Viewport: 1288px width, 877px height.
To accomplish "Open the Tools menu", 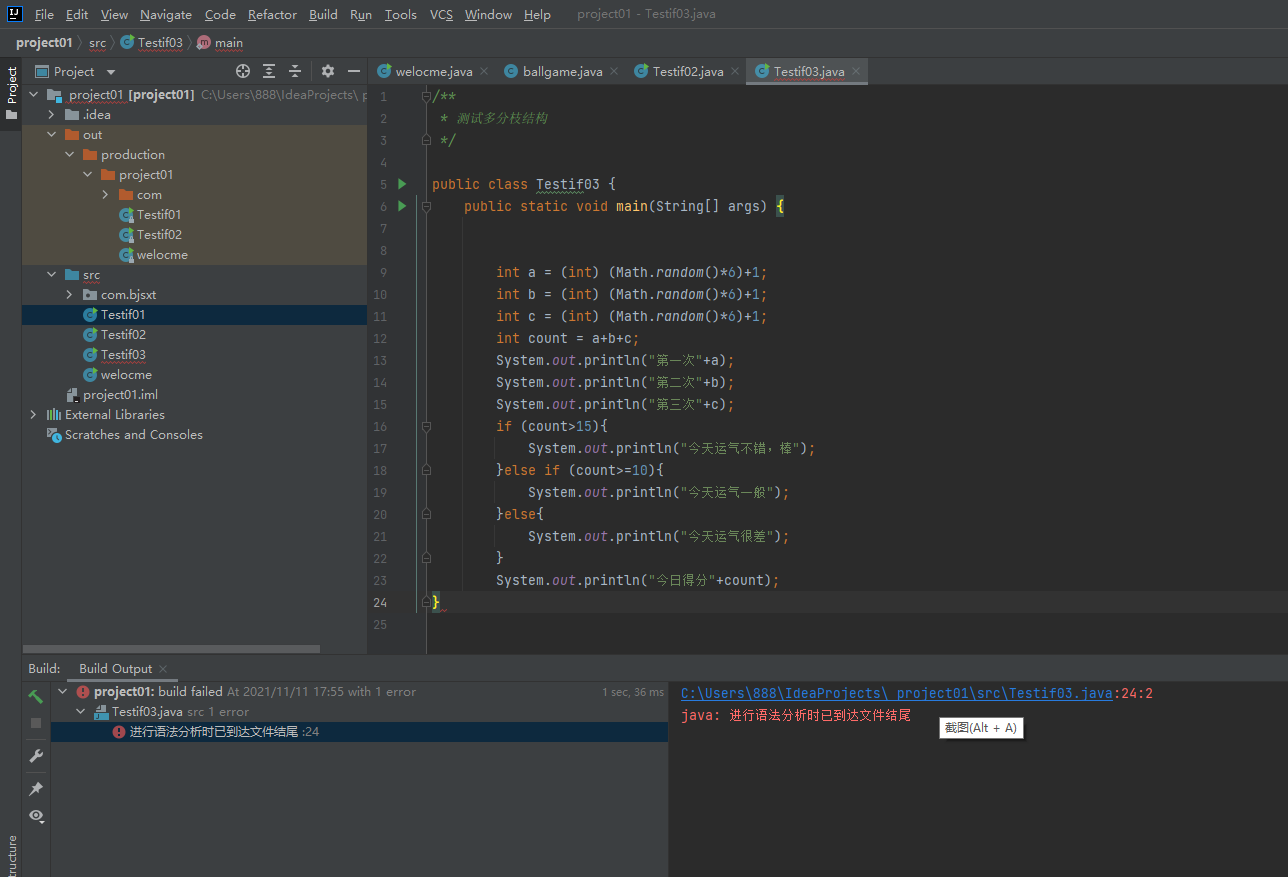I will pyautogui.click(x=400, y=14).
